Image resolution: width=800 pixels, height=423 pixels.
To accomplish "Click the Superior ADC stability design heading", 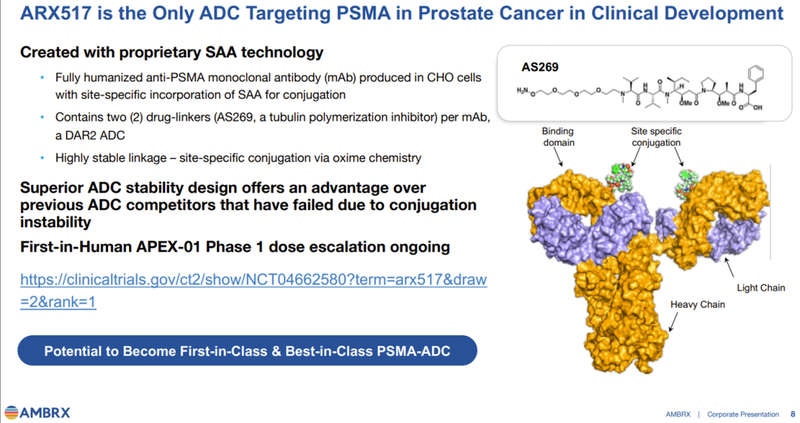I will 248,205.
